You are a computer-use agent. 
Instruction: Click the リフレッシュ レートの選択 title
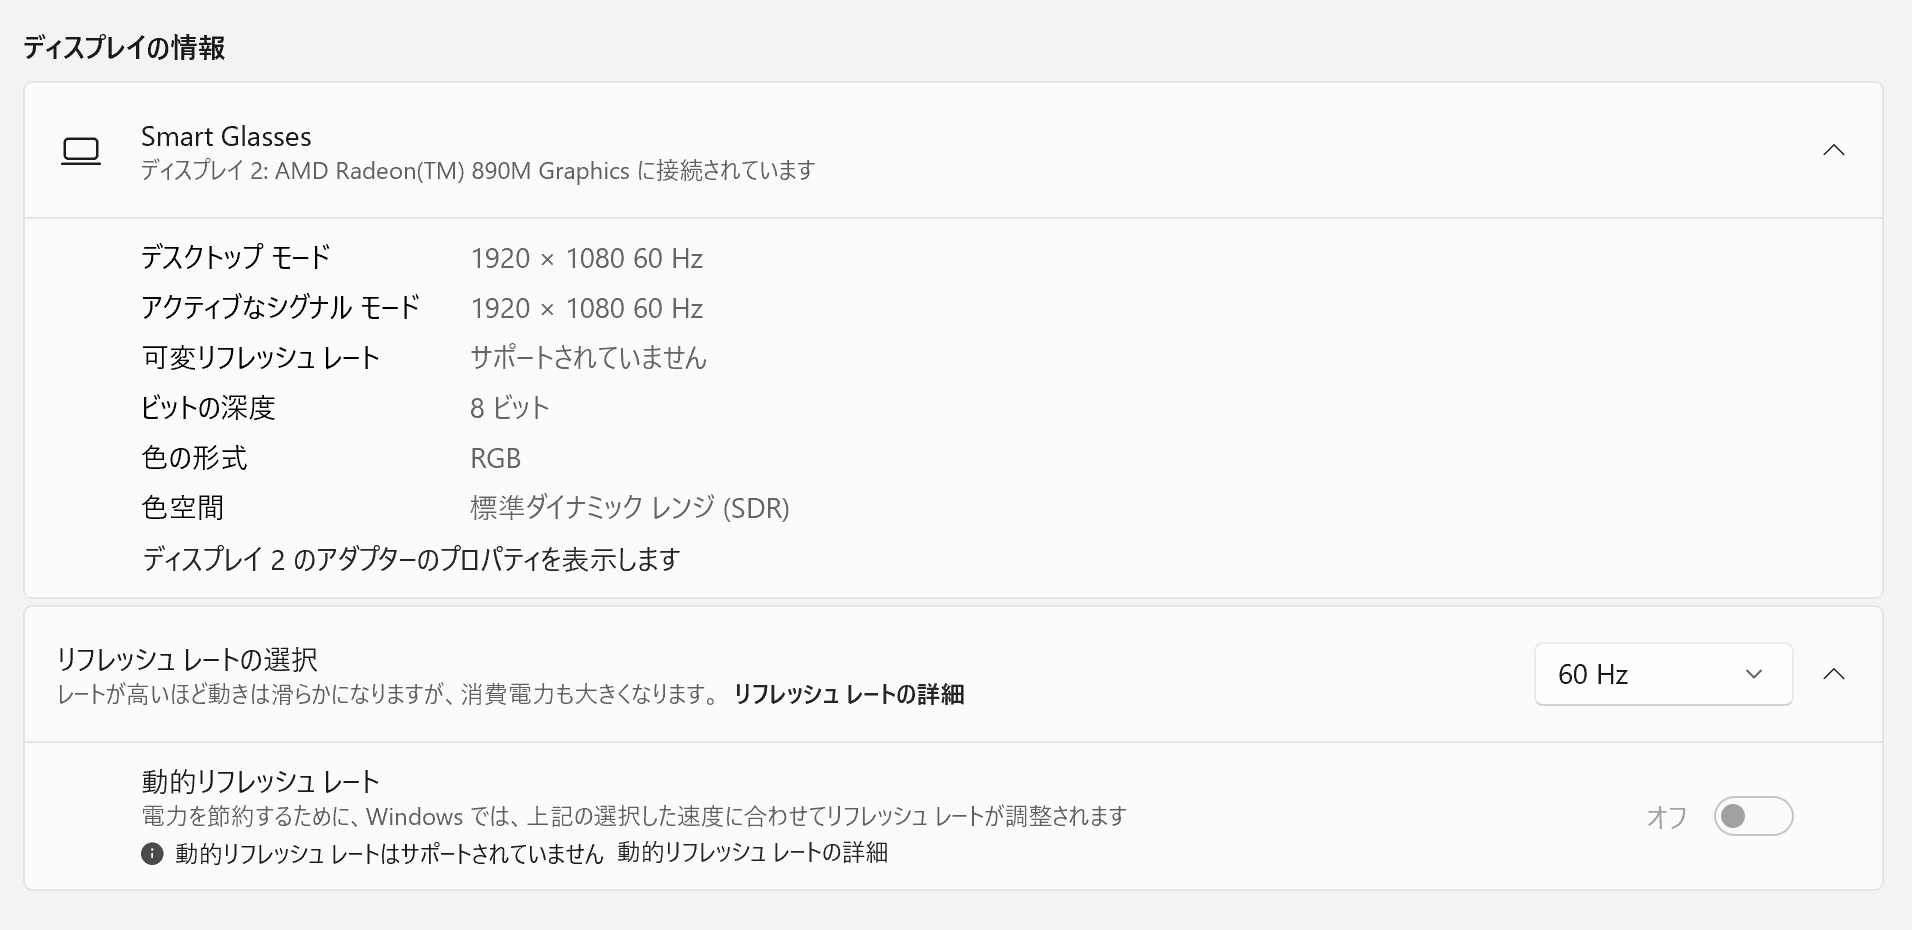[187, 659]
